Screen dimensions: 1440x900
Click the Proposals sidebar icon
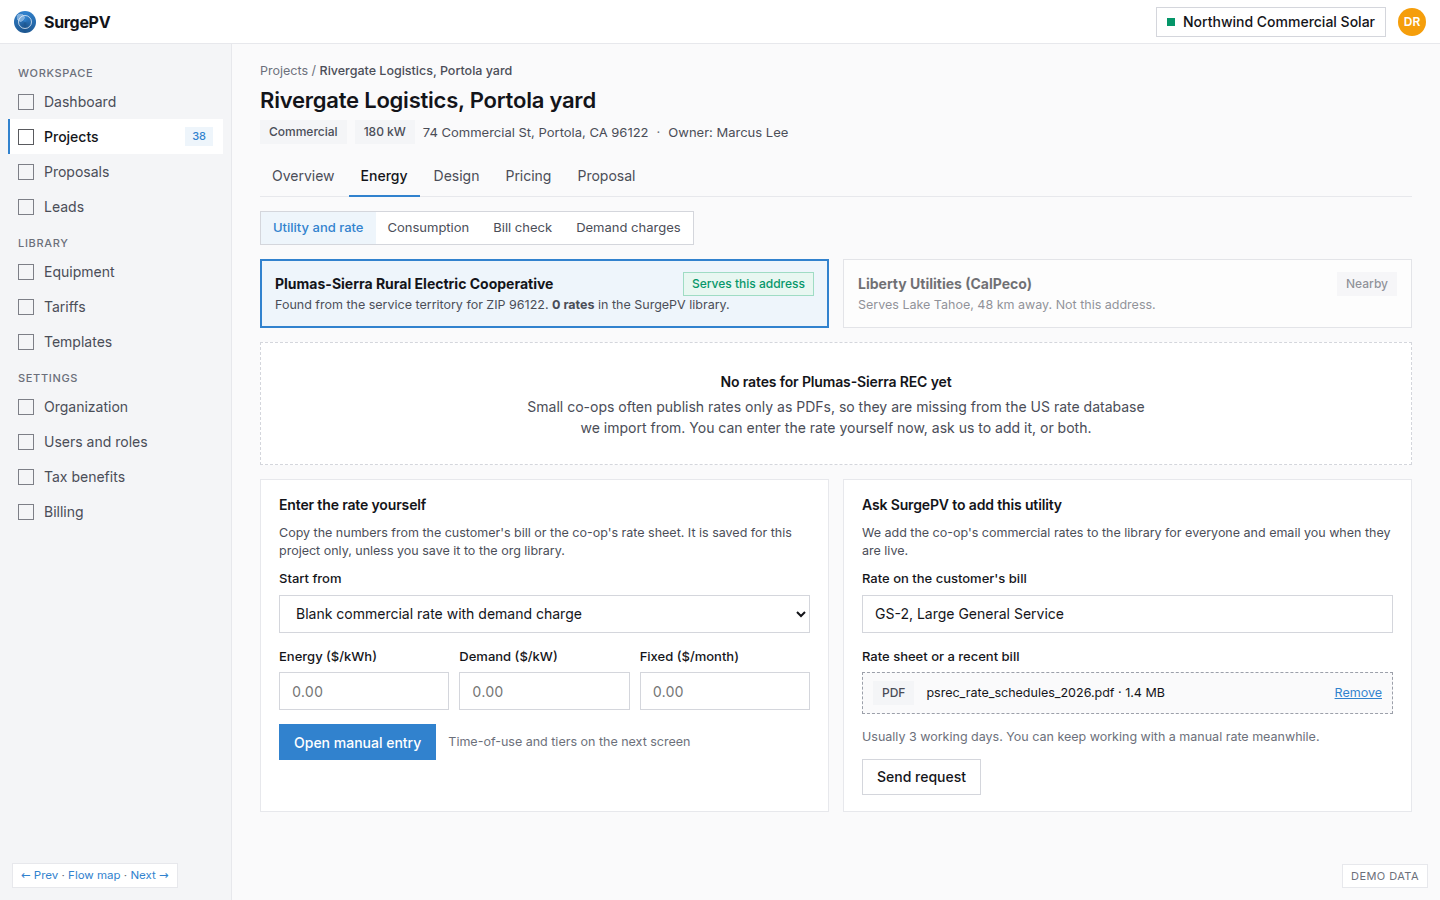pyautogui.click(x=26, y=172)
